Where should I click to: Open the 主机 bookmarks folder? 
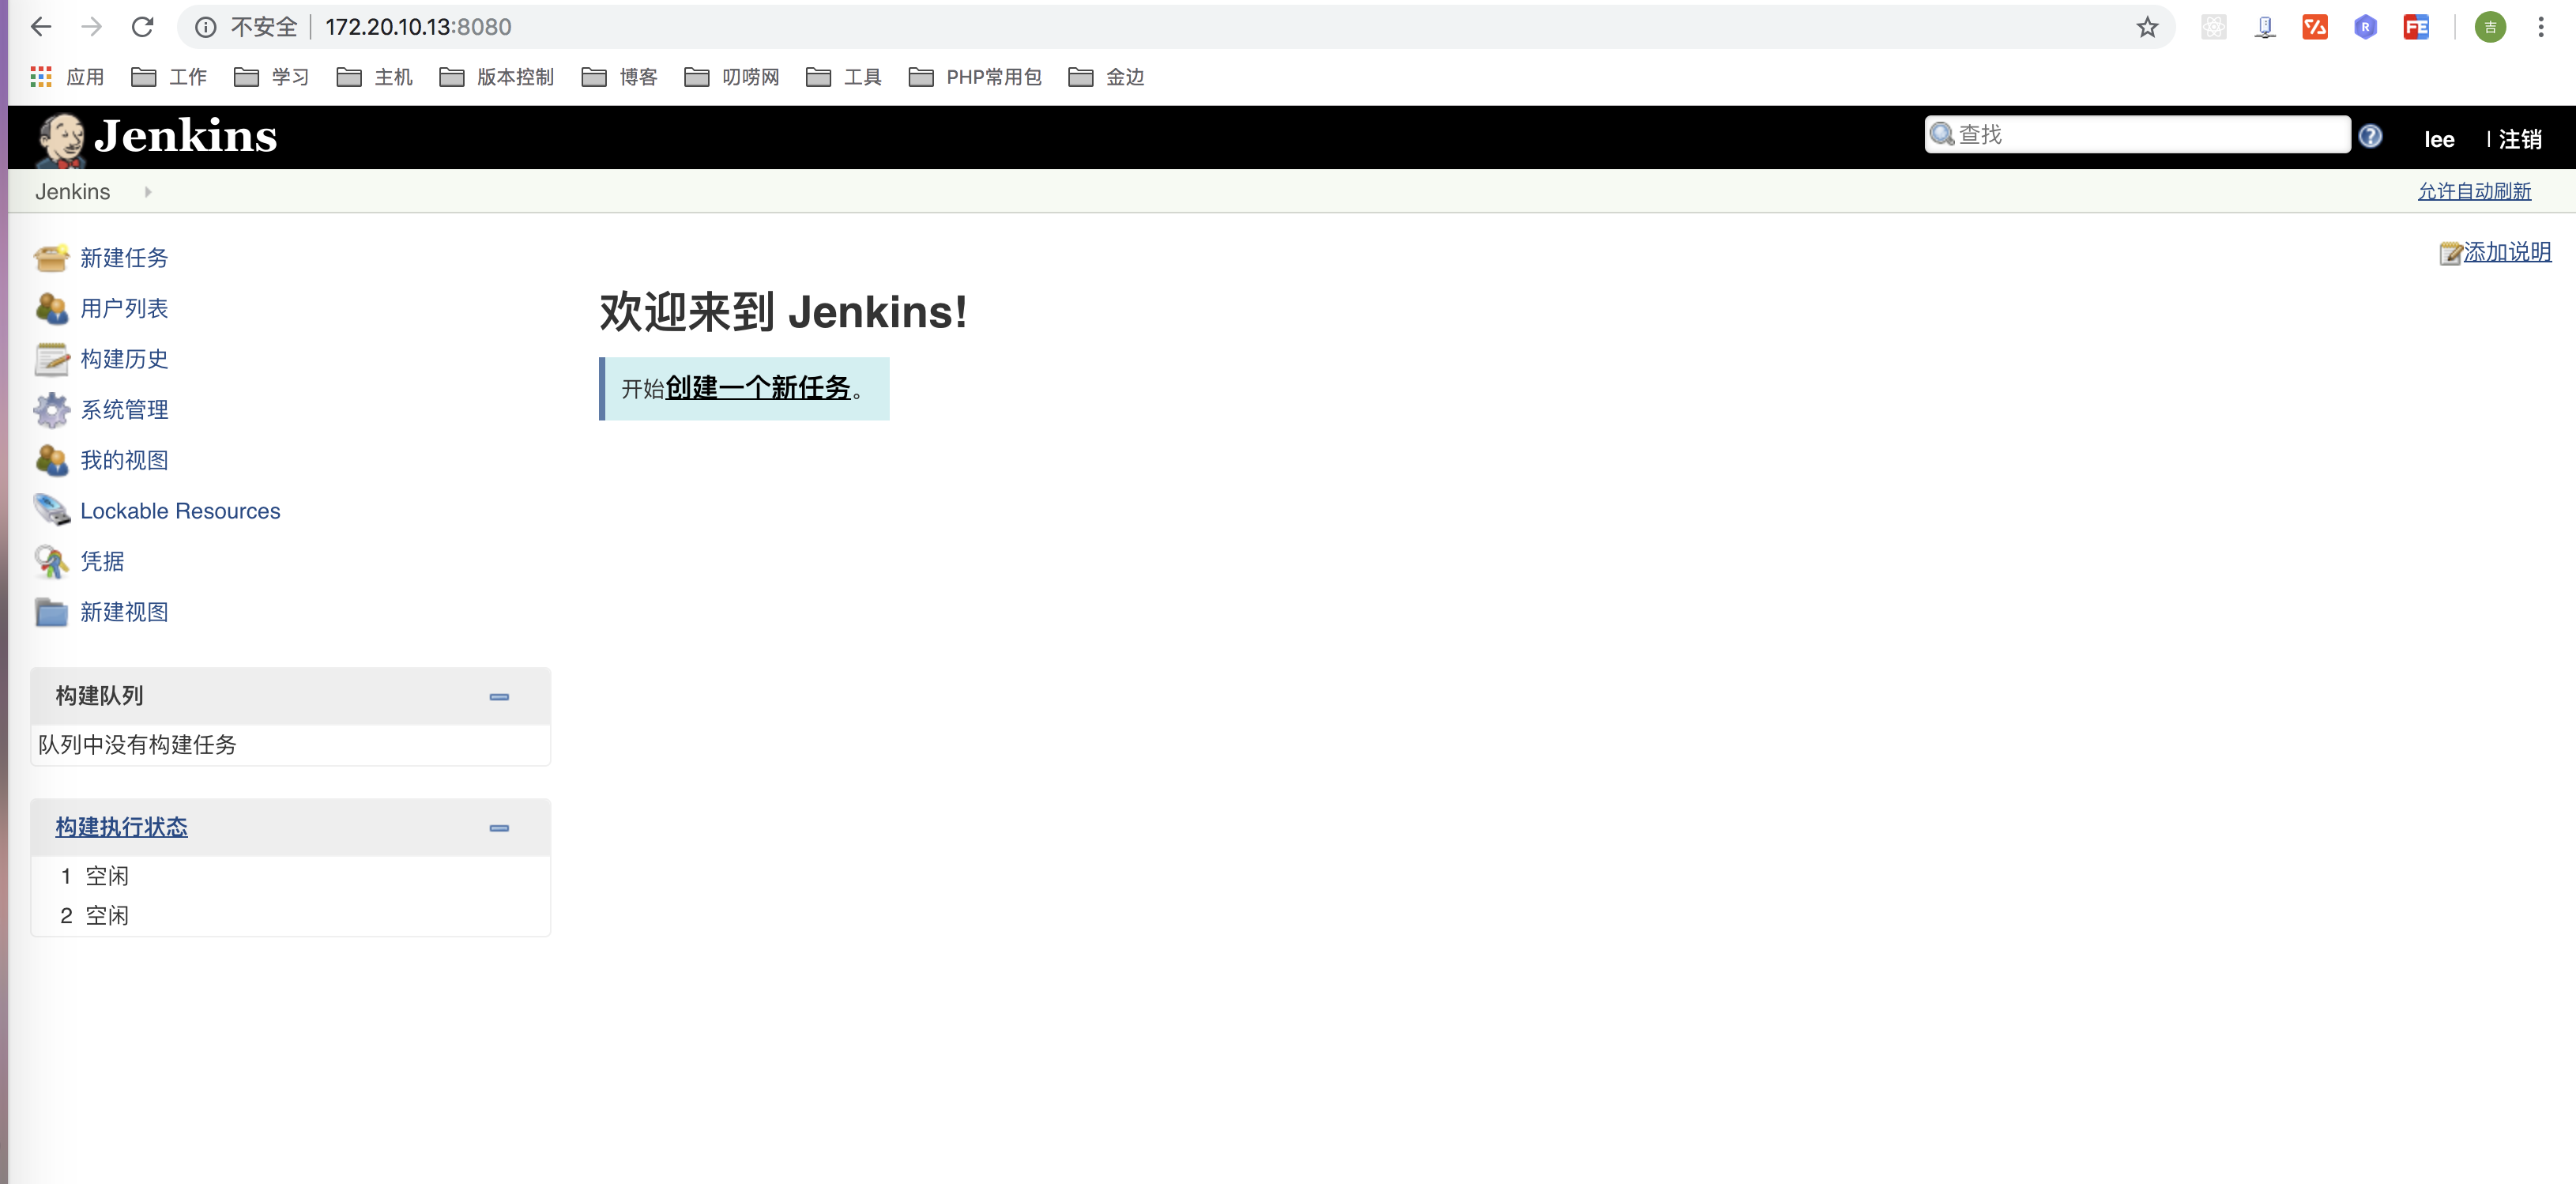pos(375,77)
